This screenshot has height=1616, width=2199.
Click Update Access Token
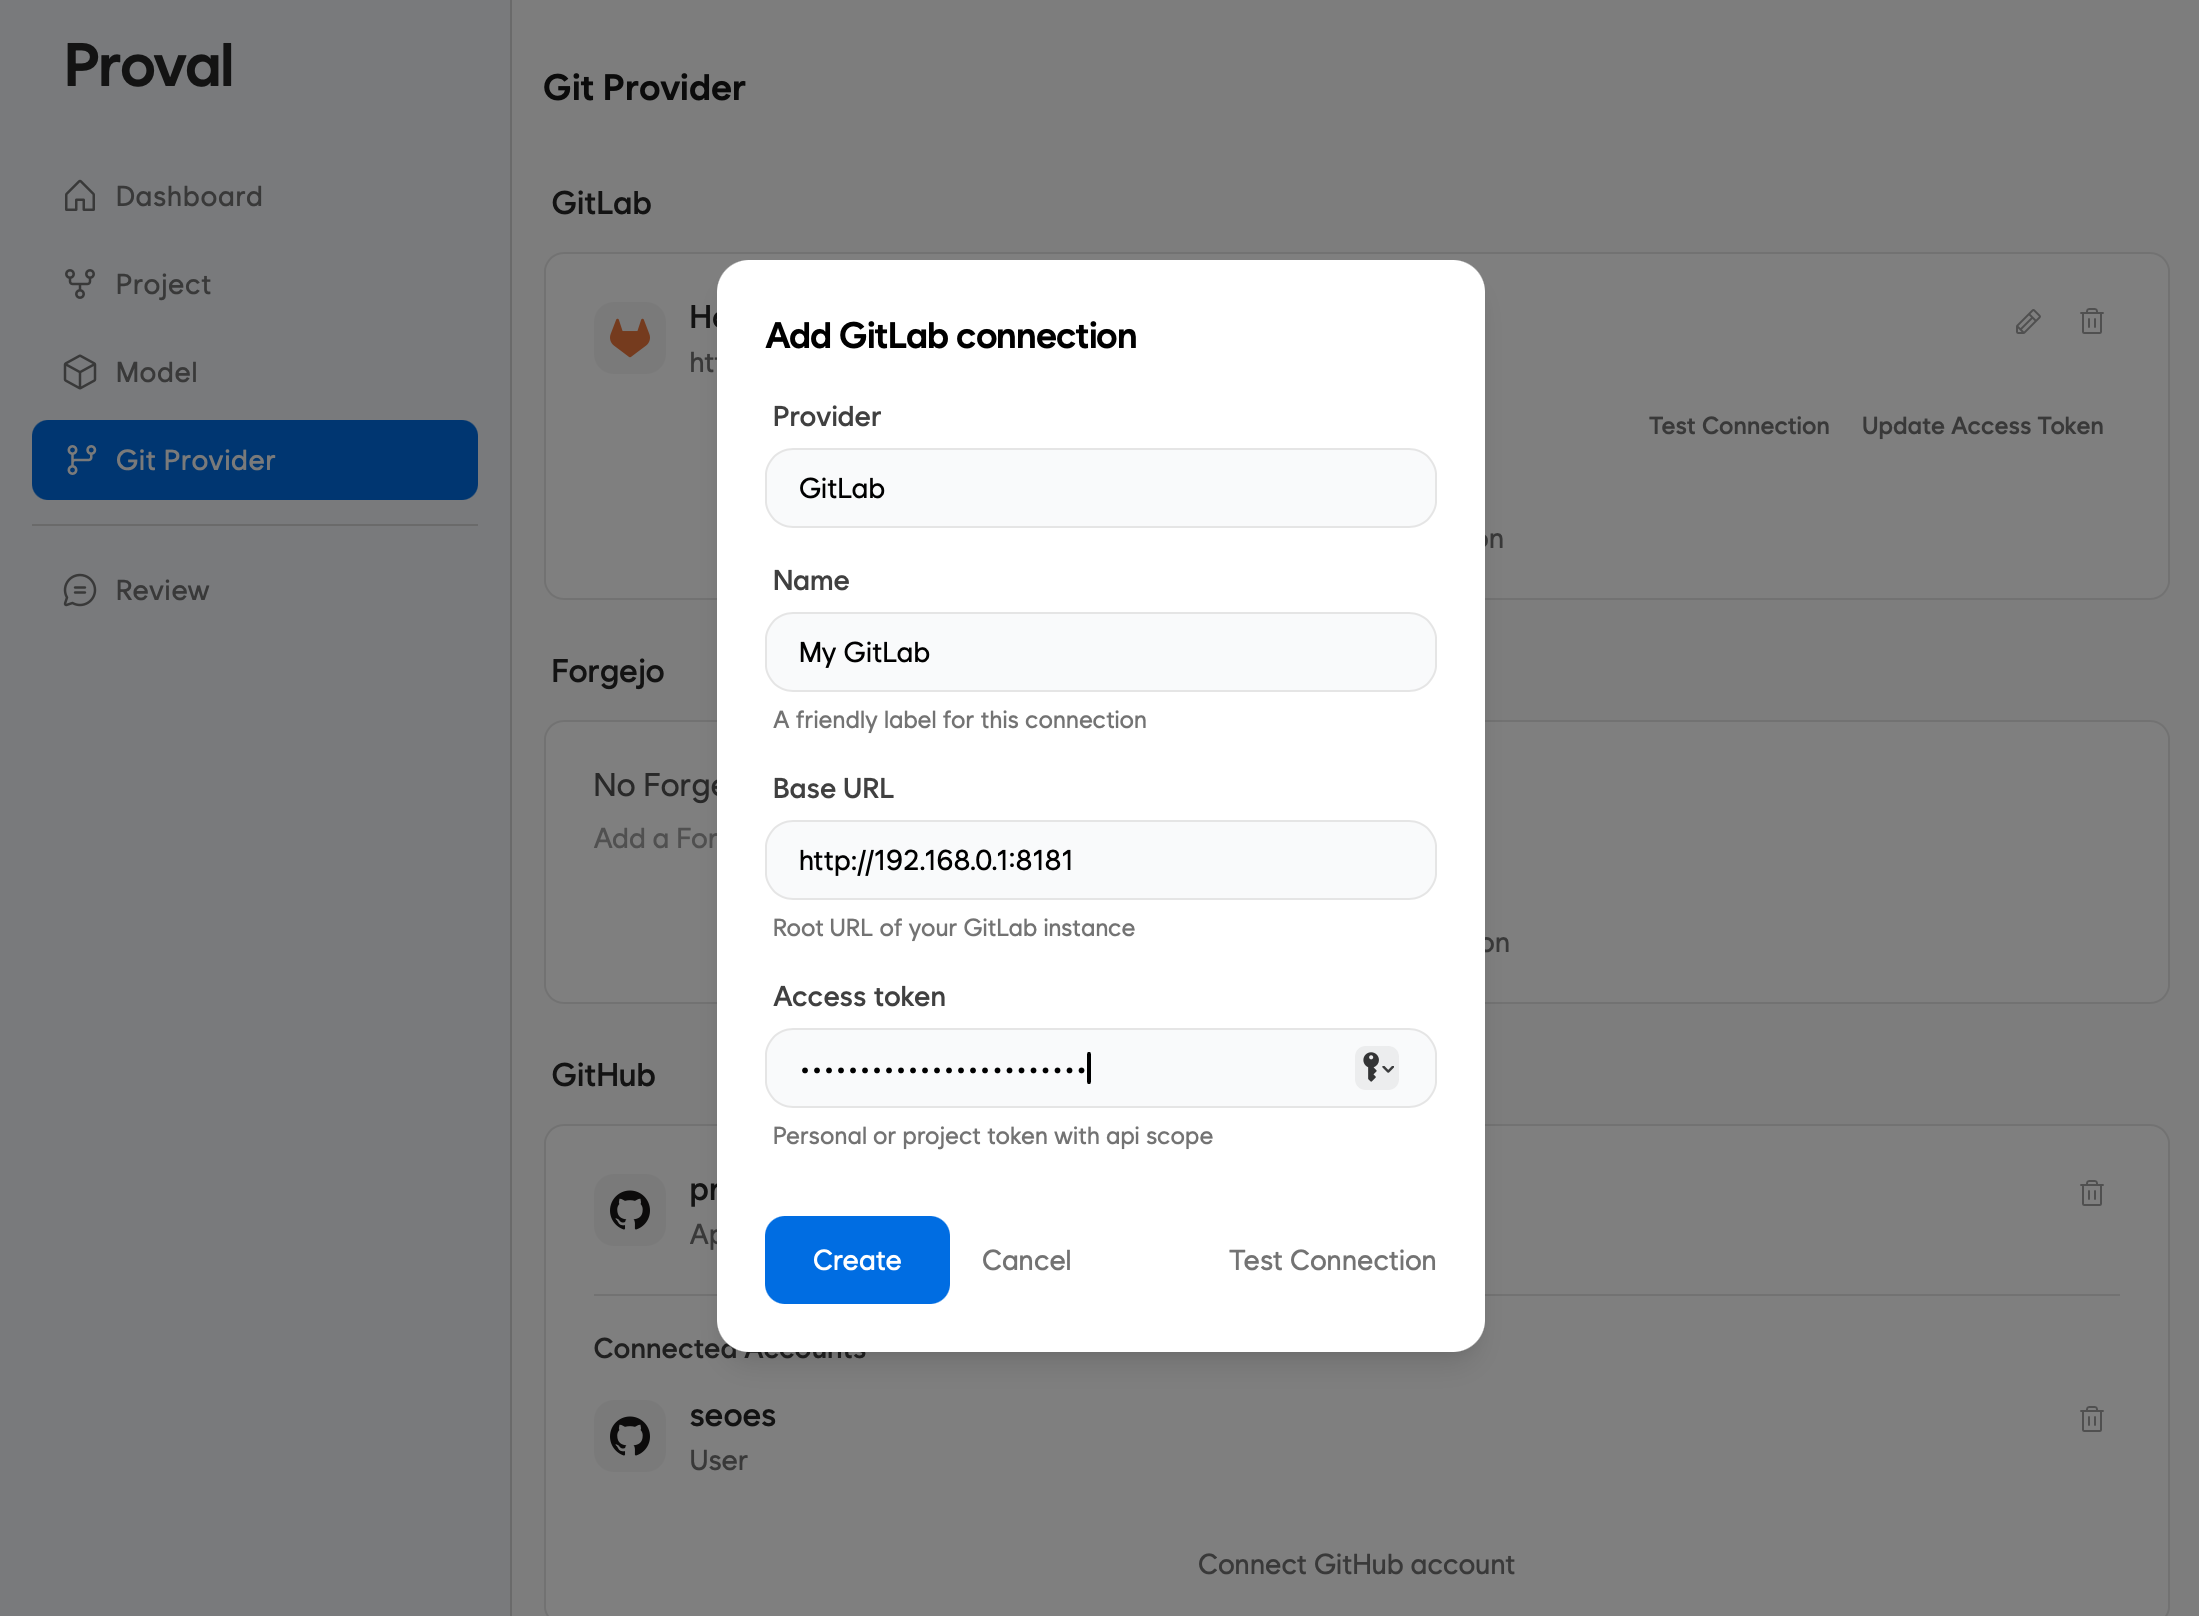coord(1982,426)
